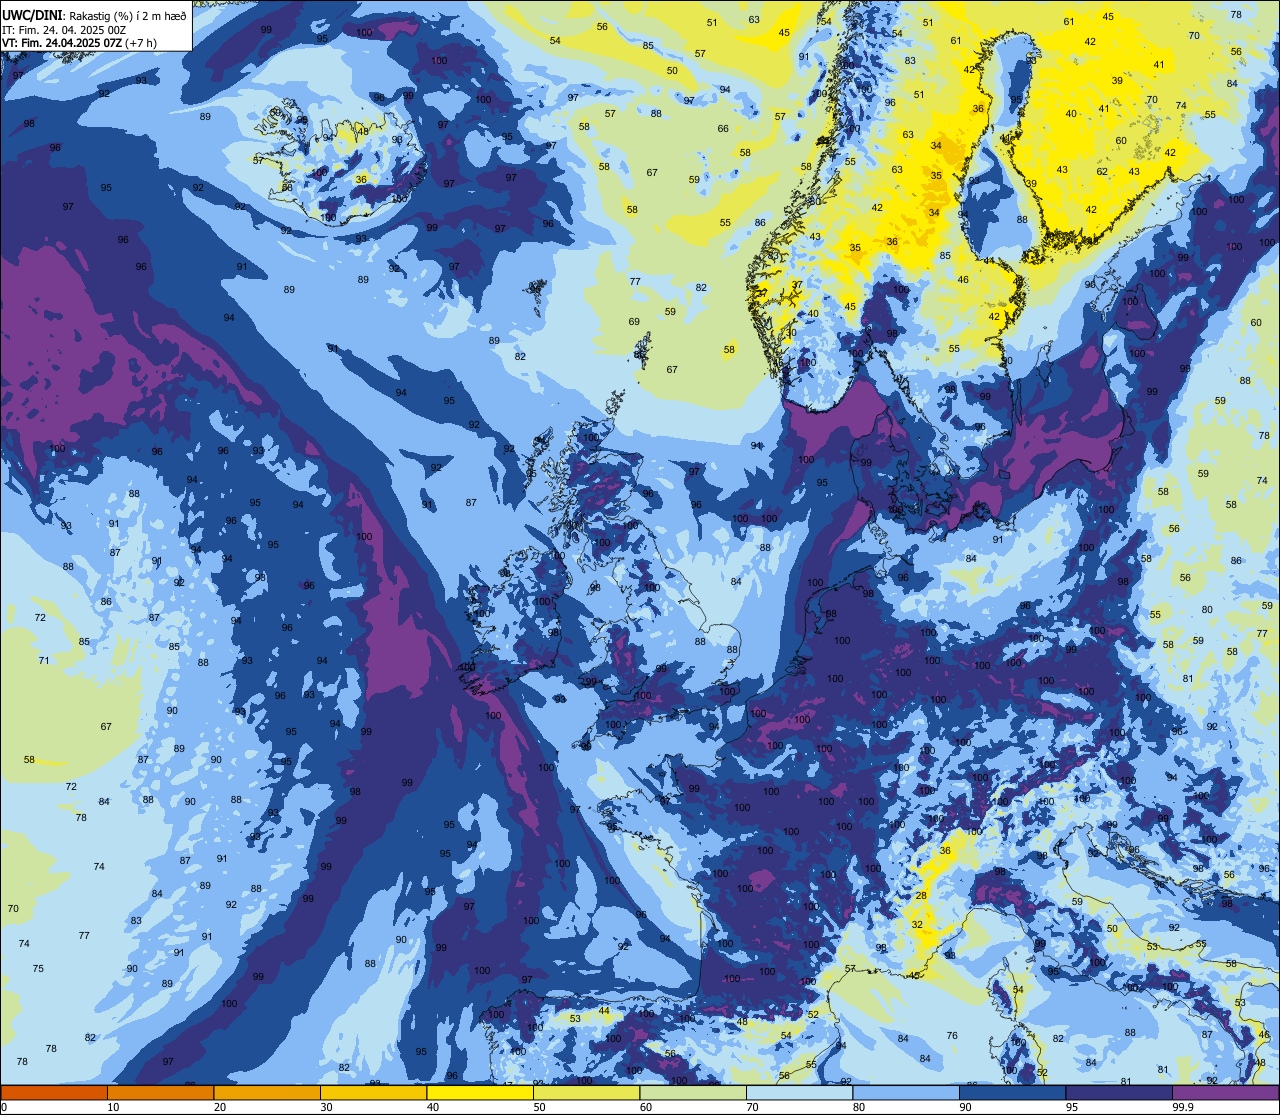Click the 70–80% light blue legend swatch
Image resolution: width=1280 pixels, height=1115 pixels.
[799, 1092]
